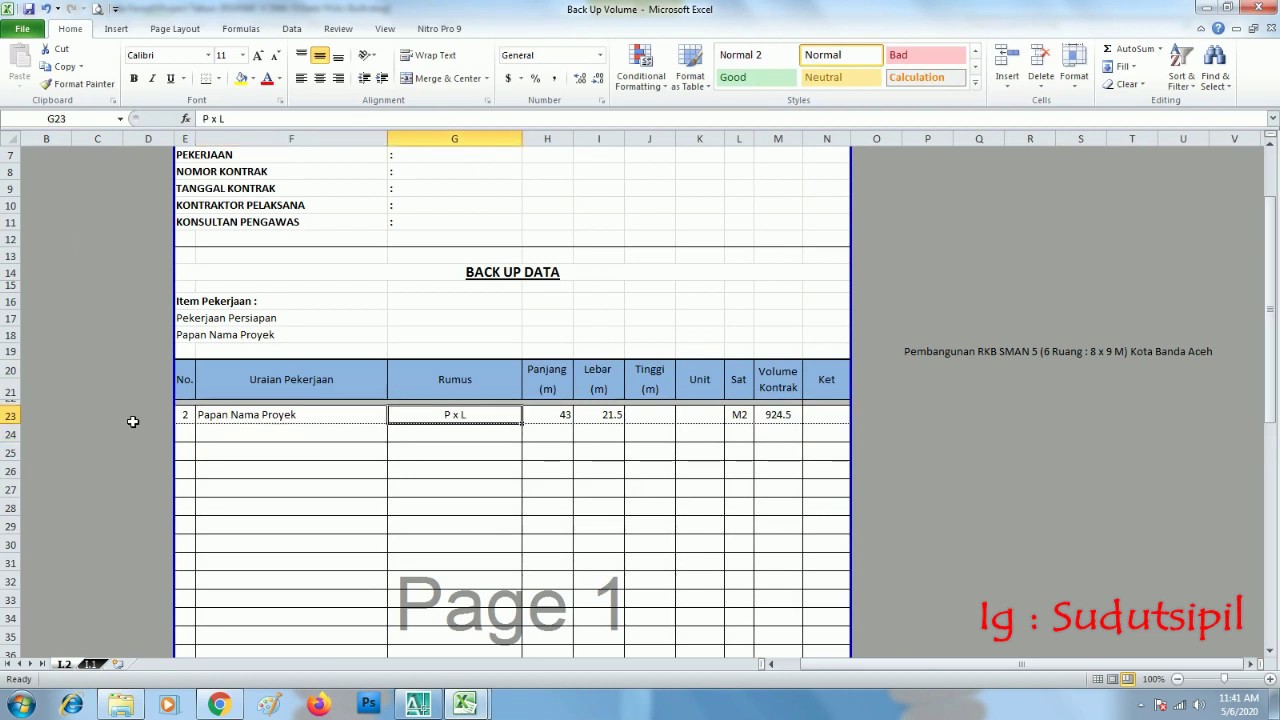The height and width of the screenshot is (720, 1280).
Task: Select cell with value 924.5
Action: [x=778, y=415]
